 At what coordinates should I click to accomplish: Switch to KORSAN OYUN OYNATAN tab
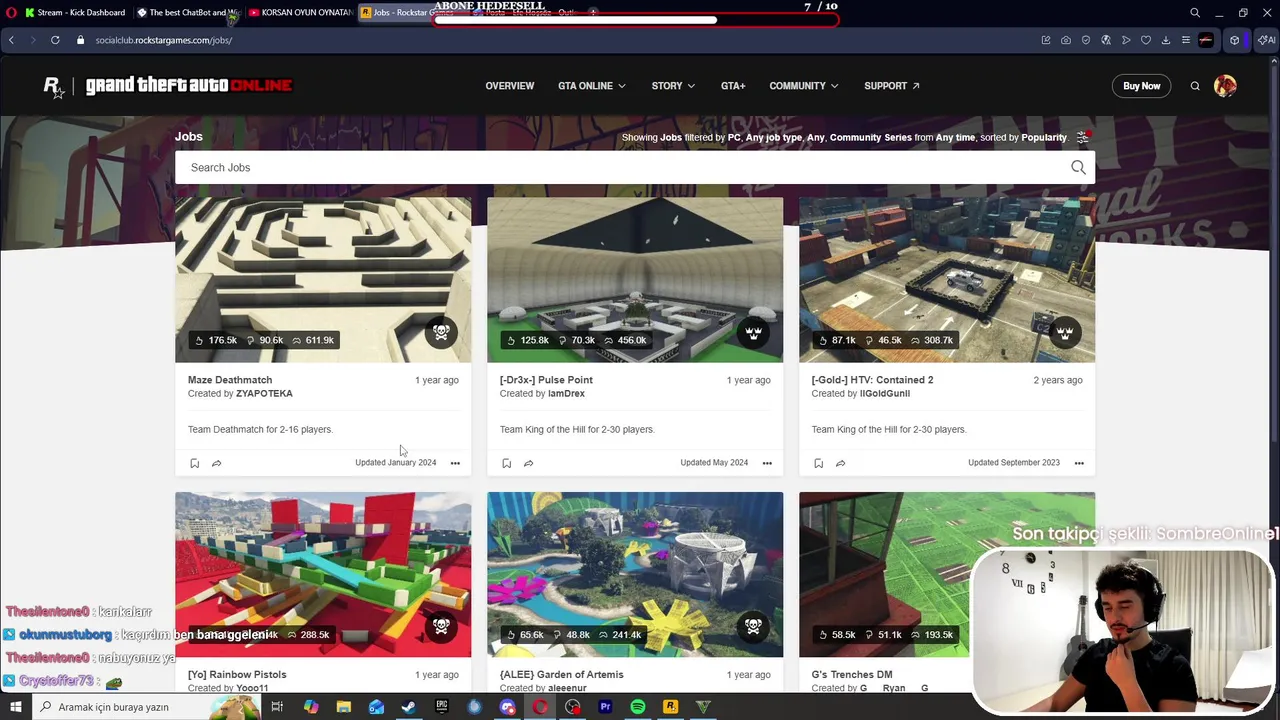(x=300, y=13)
